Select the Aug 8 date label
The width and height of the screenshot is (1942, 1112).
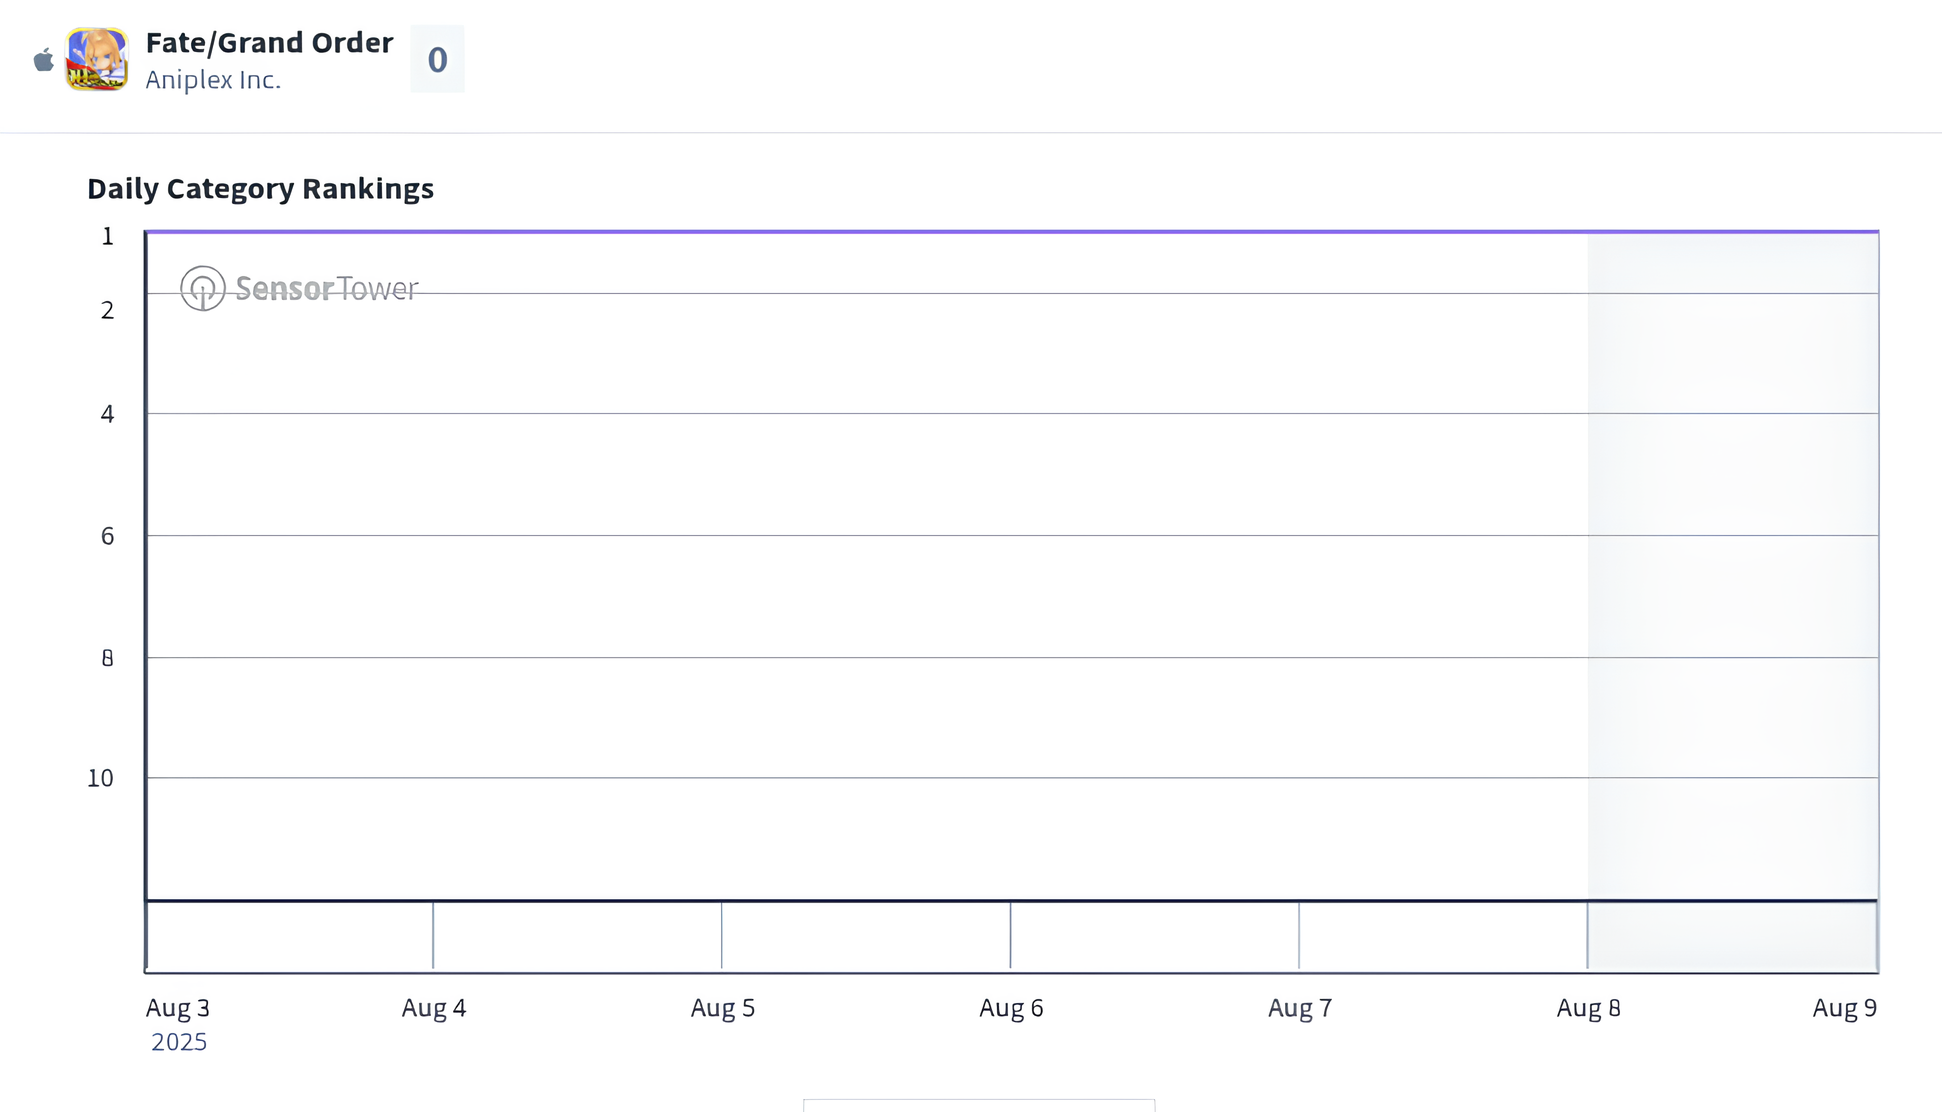click(x=1589, y=1008)
